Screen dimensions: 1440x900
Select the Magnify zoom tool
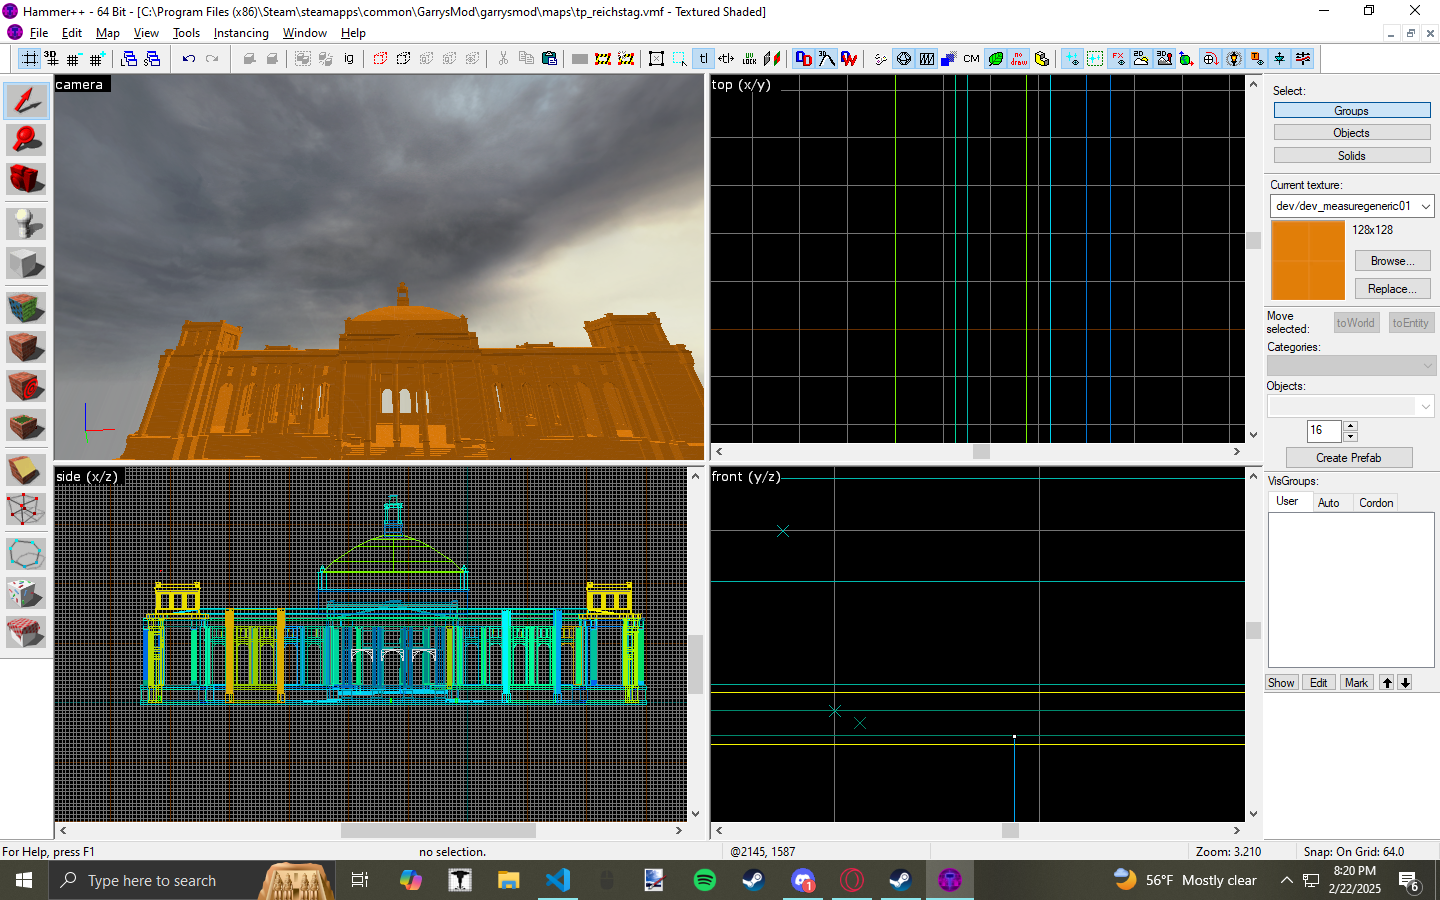pyautogui.click(x=26, y=140)
